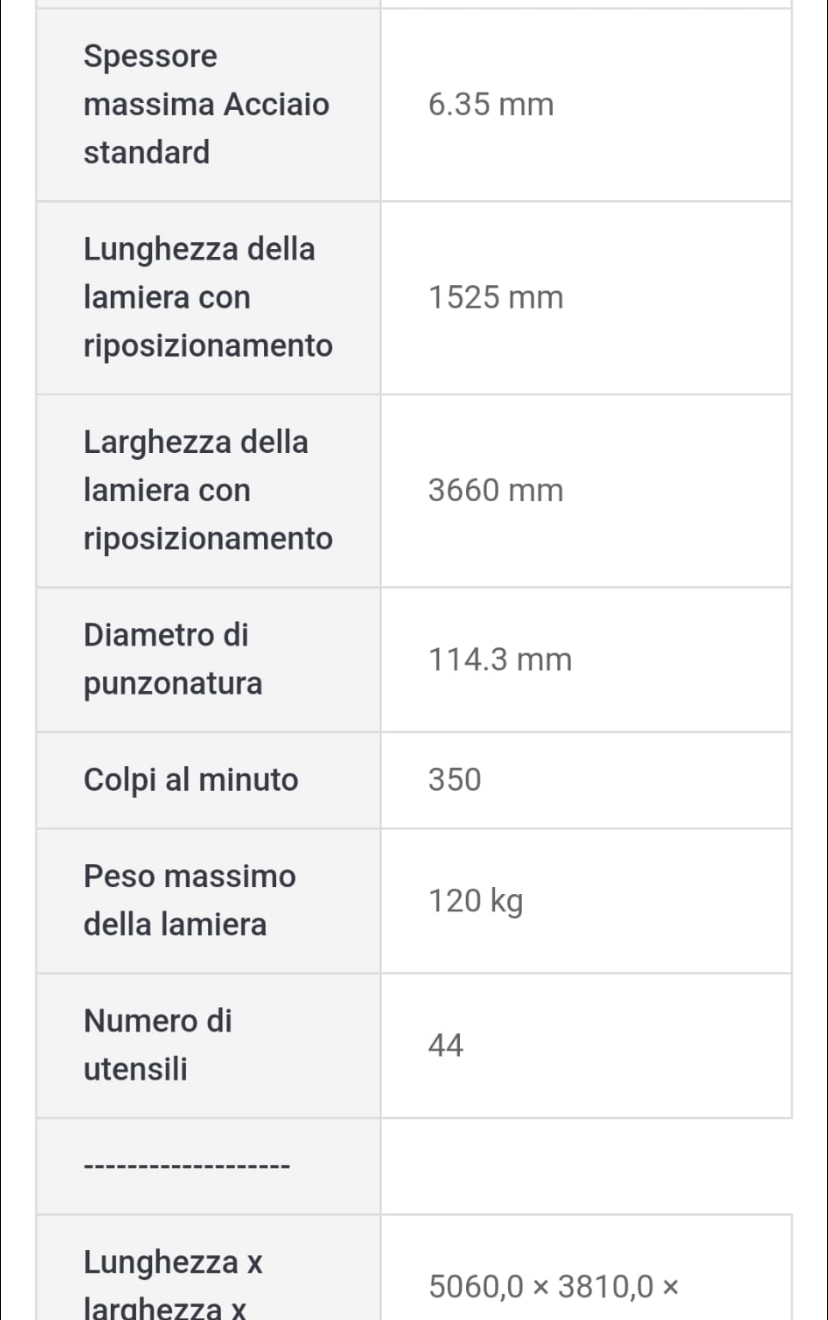
Task: Select the 120 kg maximum weight value
Action: [x=476, y=902]
